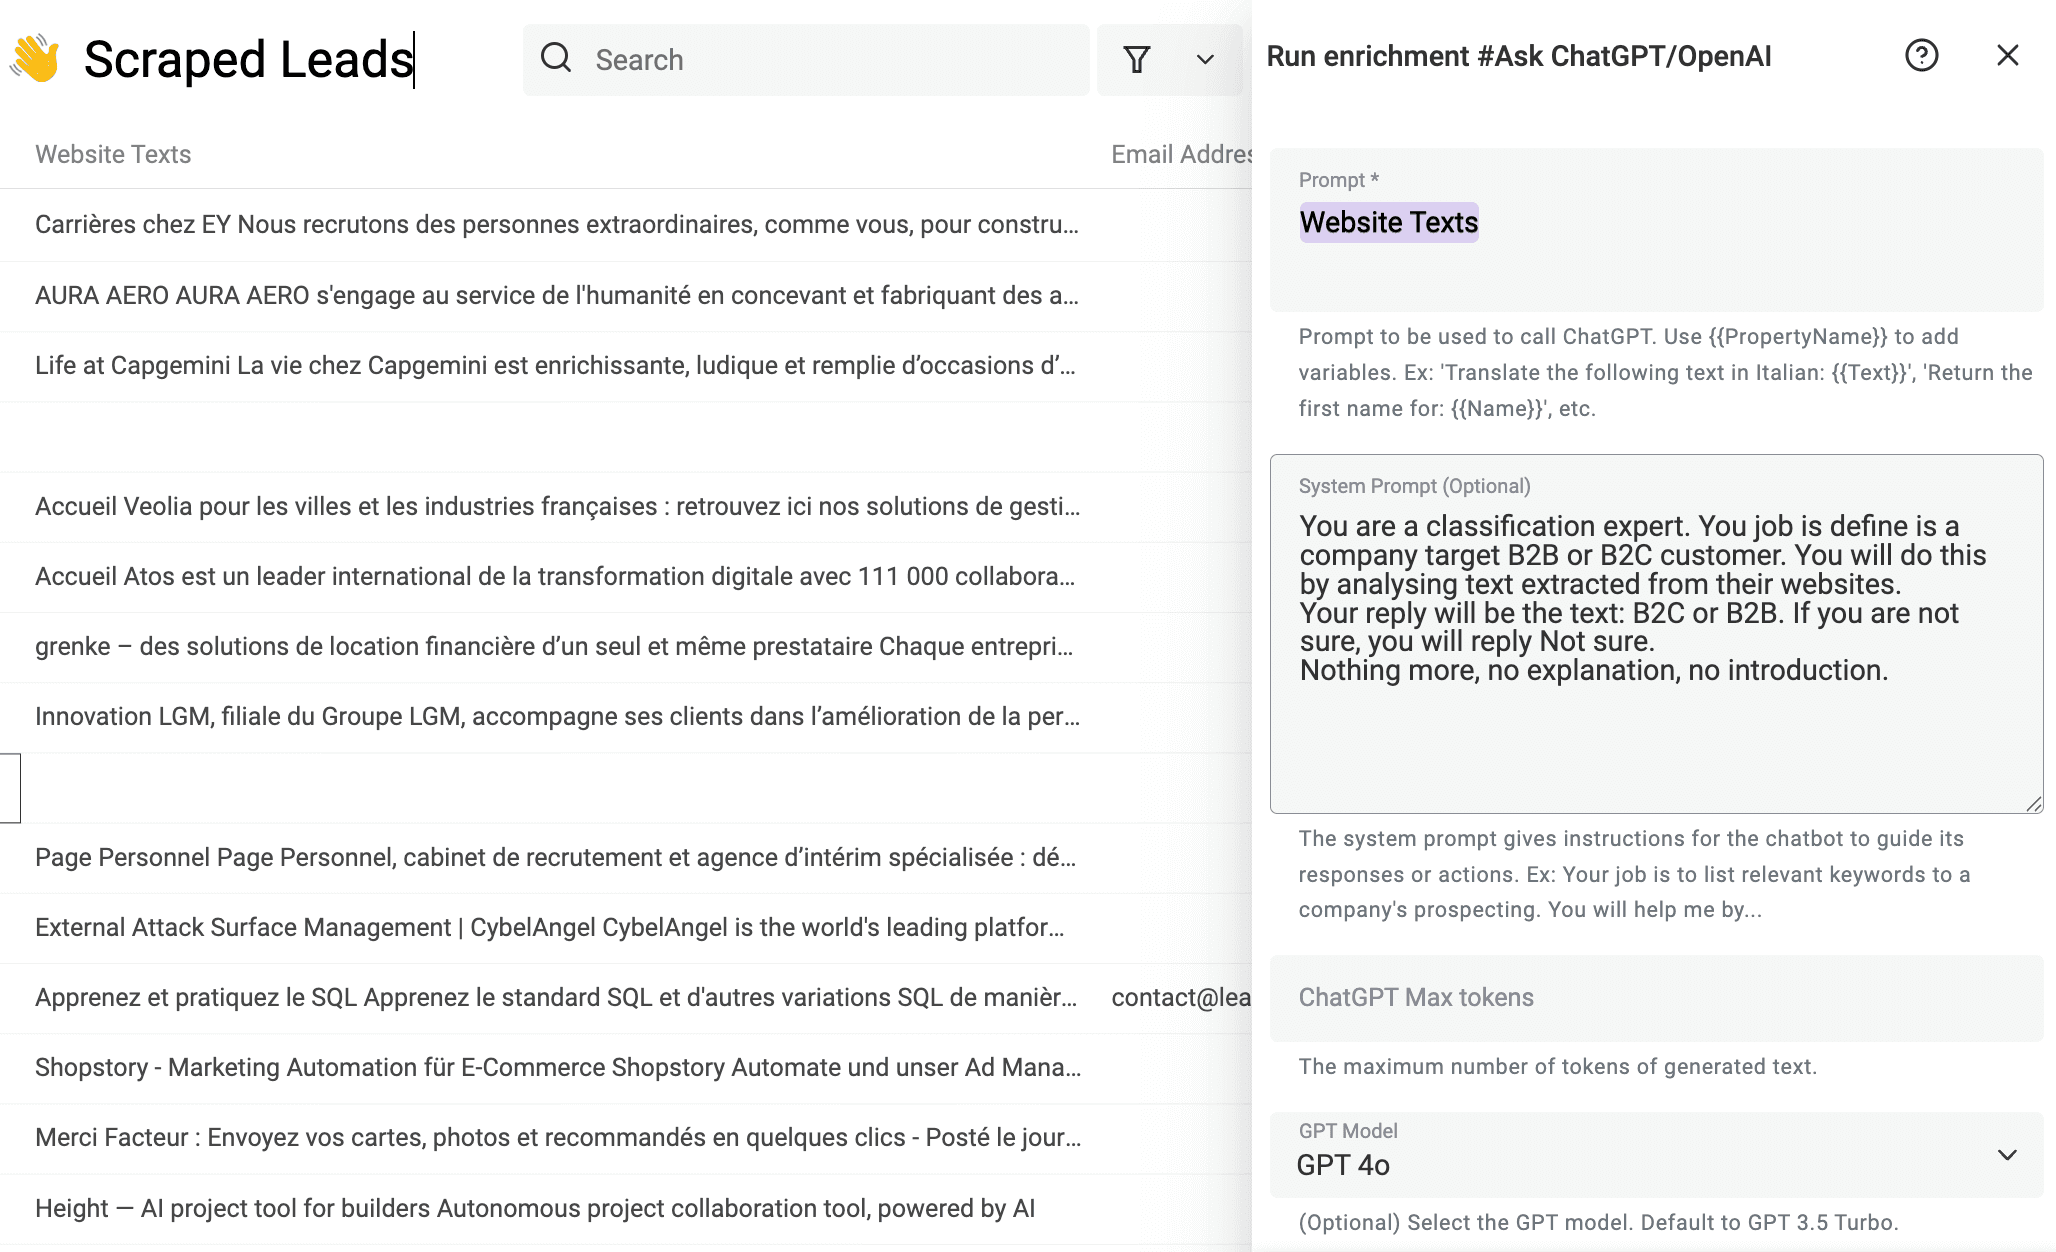
Task: Click the Prompt field label area
Action: click(x=1339, y=180)
